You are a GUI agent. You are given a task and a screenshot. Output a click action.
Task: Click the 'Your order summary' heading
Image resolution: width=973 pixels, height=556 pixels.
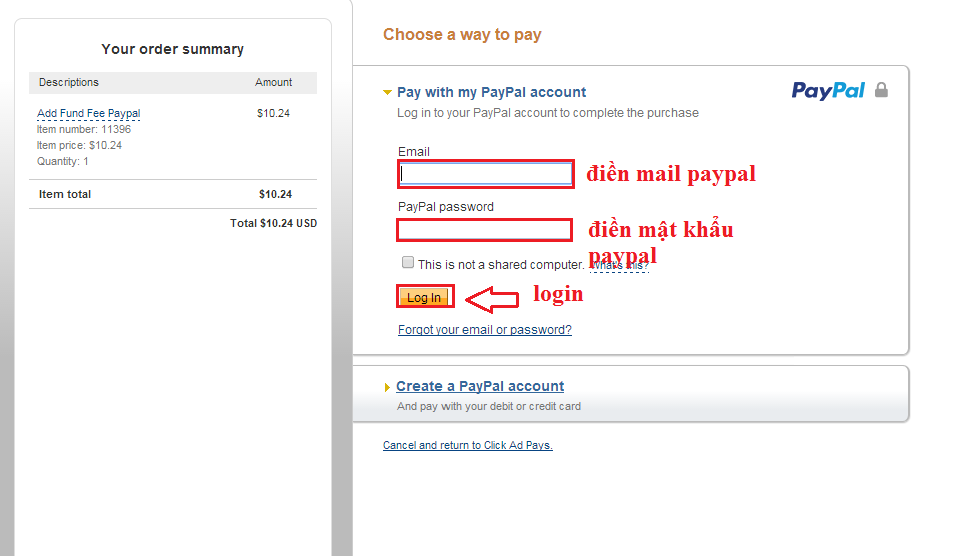point(173,49)
